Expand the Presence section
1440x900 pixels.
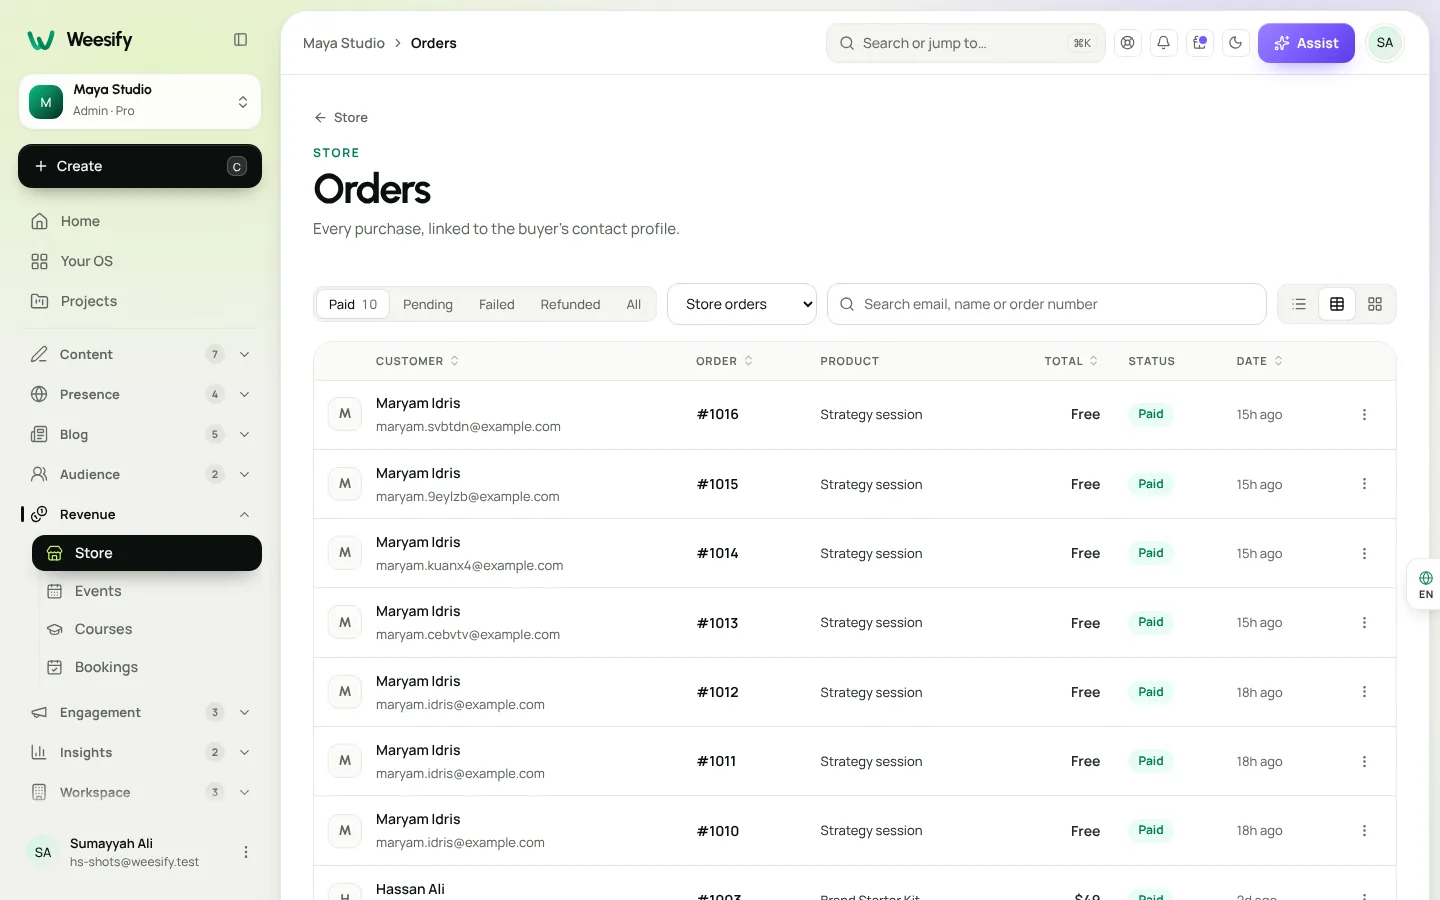140,394
